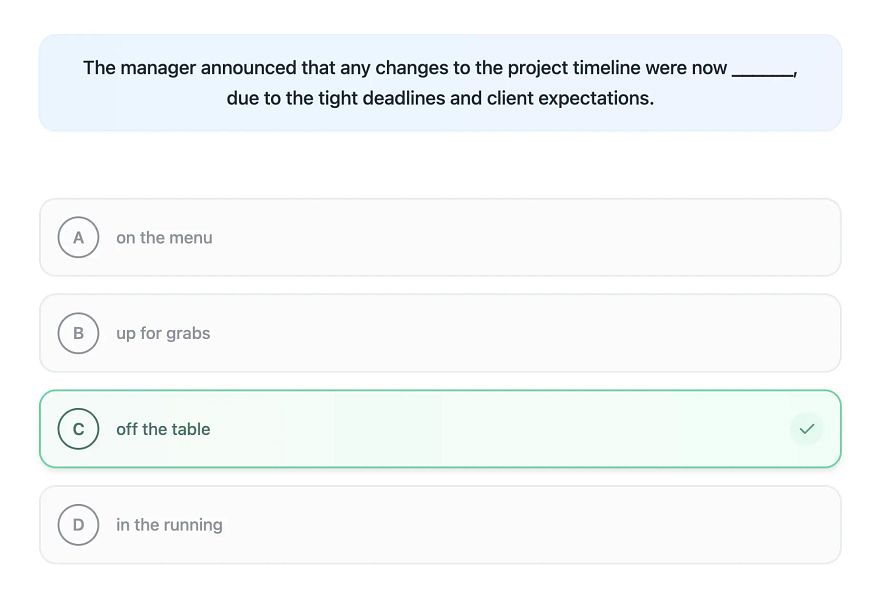The width and height of the screenshot is (887, 600).
Task: Select the letter D circle badge
Action: pyautogui.click(x=79, y=525)
